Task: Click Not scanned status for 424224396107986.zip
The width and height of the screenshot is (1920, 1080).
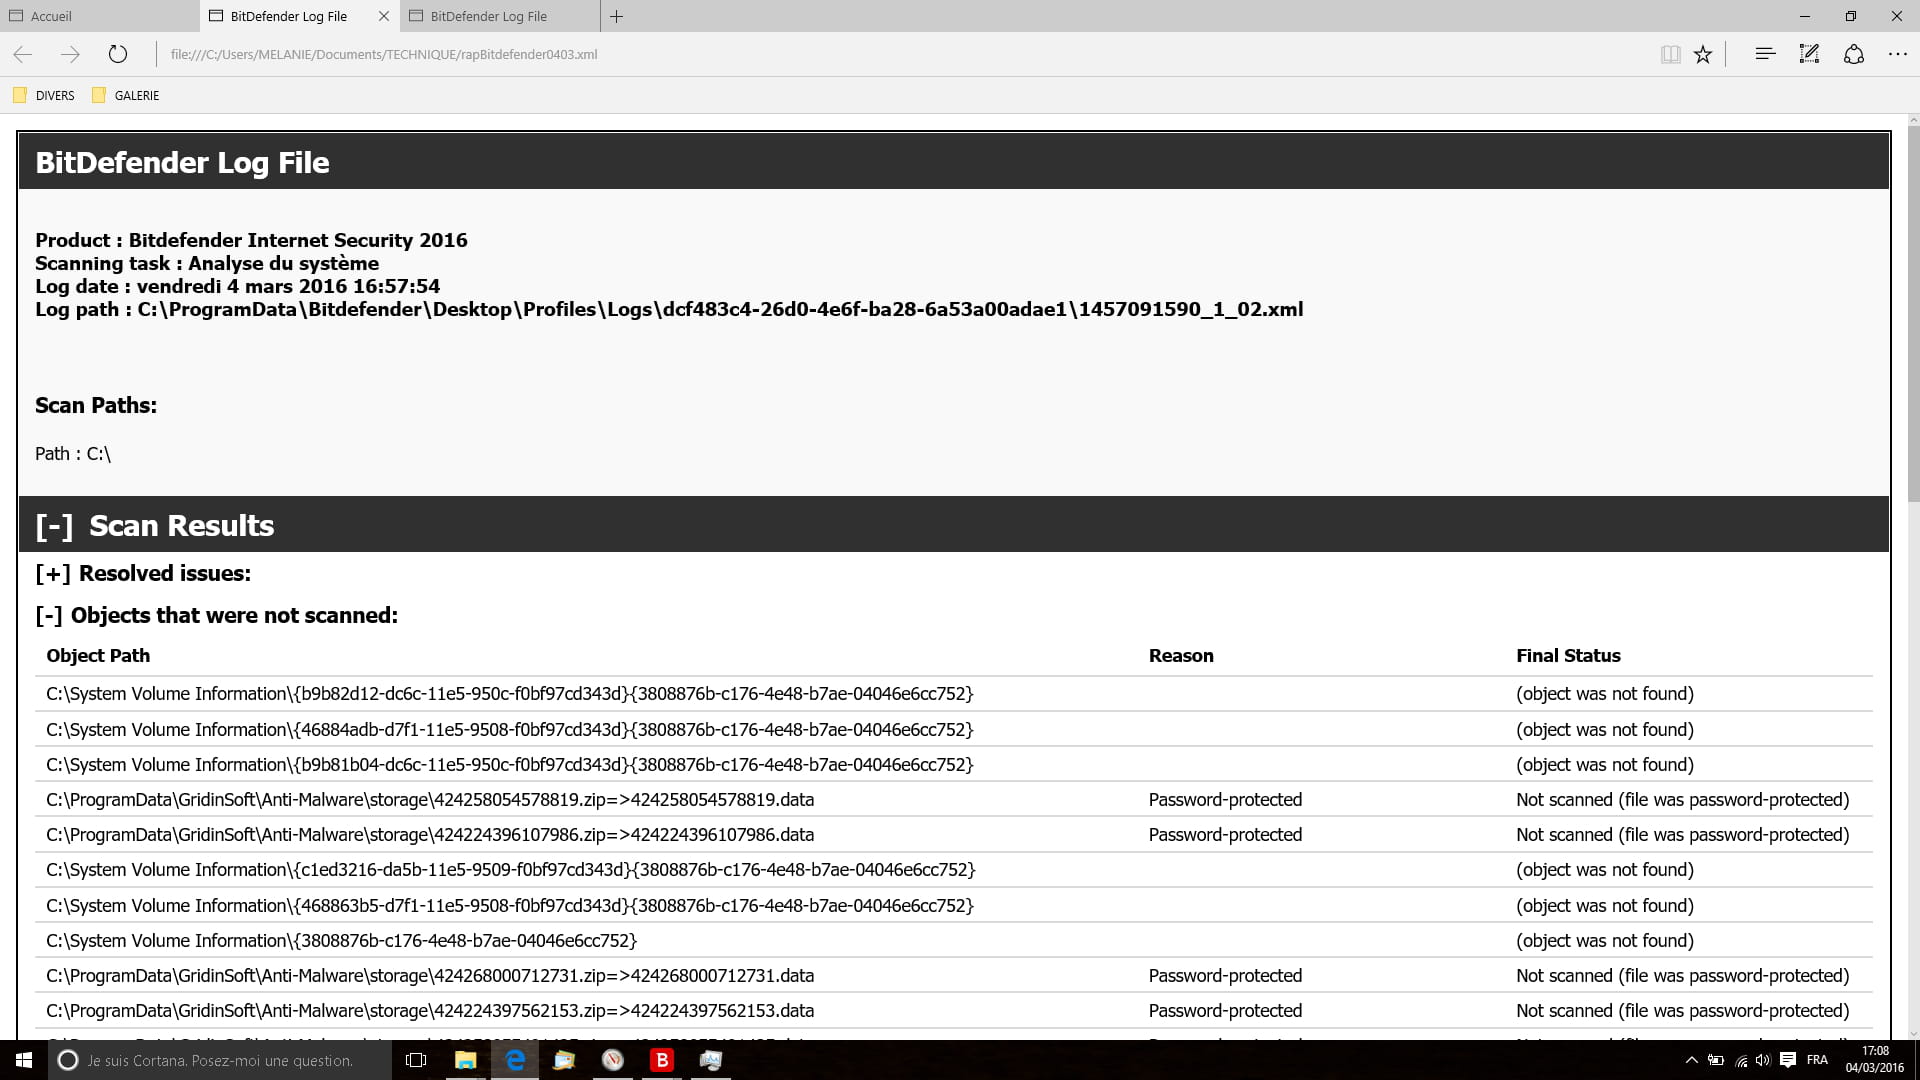Action: (x=1682, y=835)
